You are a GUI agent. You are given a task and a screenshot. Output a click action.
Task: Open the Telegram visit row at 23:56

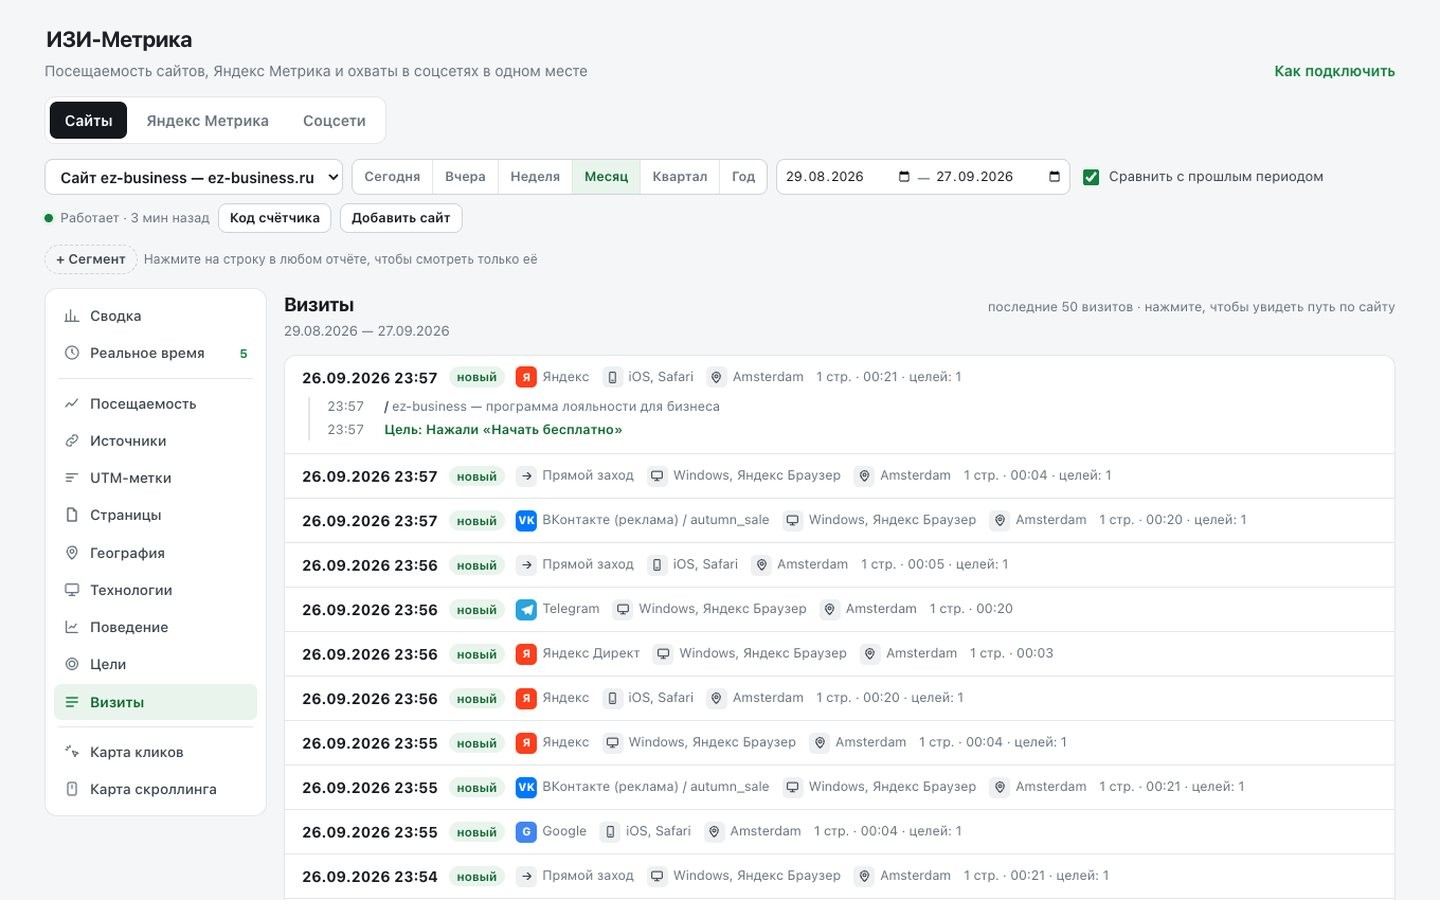click(839, 609)
